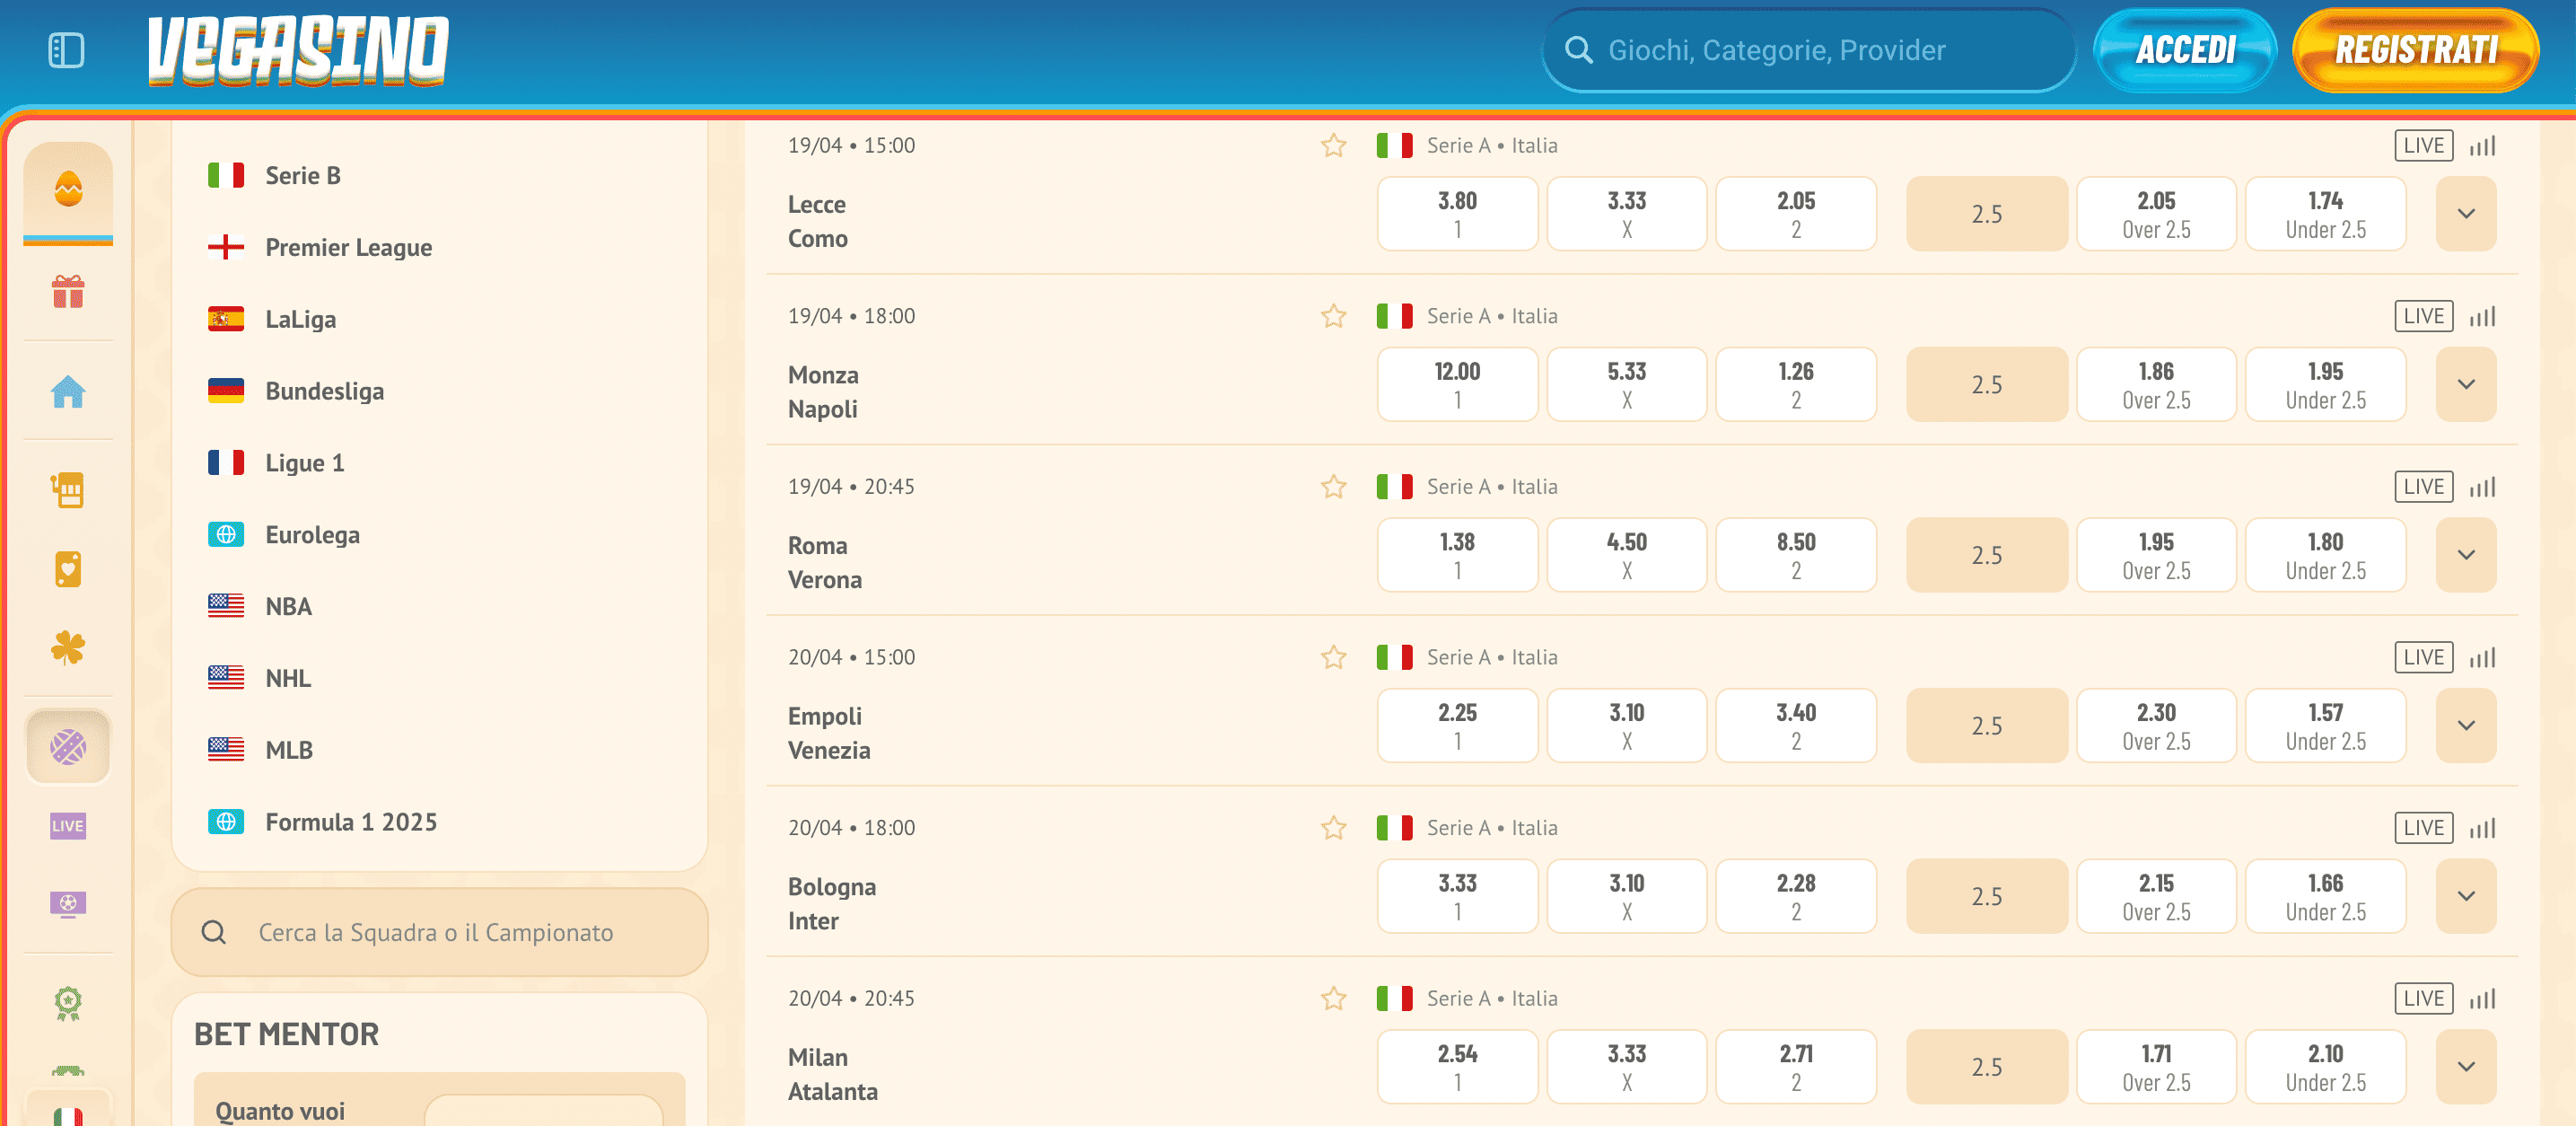Toggle the favorite star on Lecce vs Como
This screenshot has height=1126, width=2576.
pyautogui.click(x=1333, y=145)
